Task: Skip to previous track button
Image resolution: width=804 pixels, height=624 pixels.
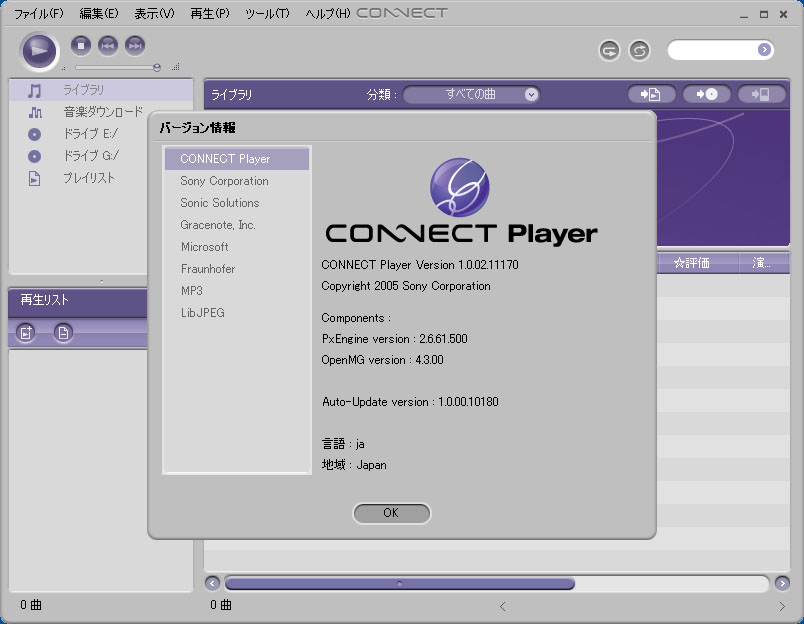Action: click(x=108, y=46)
